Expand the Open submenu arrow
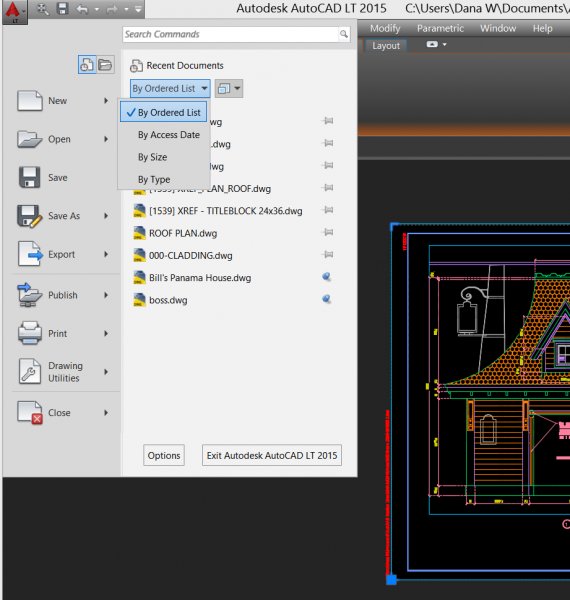Viewport: 570px width, 600px height. tap(106, 139)
